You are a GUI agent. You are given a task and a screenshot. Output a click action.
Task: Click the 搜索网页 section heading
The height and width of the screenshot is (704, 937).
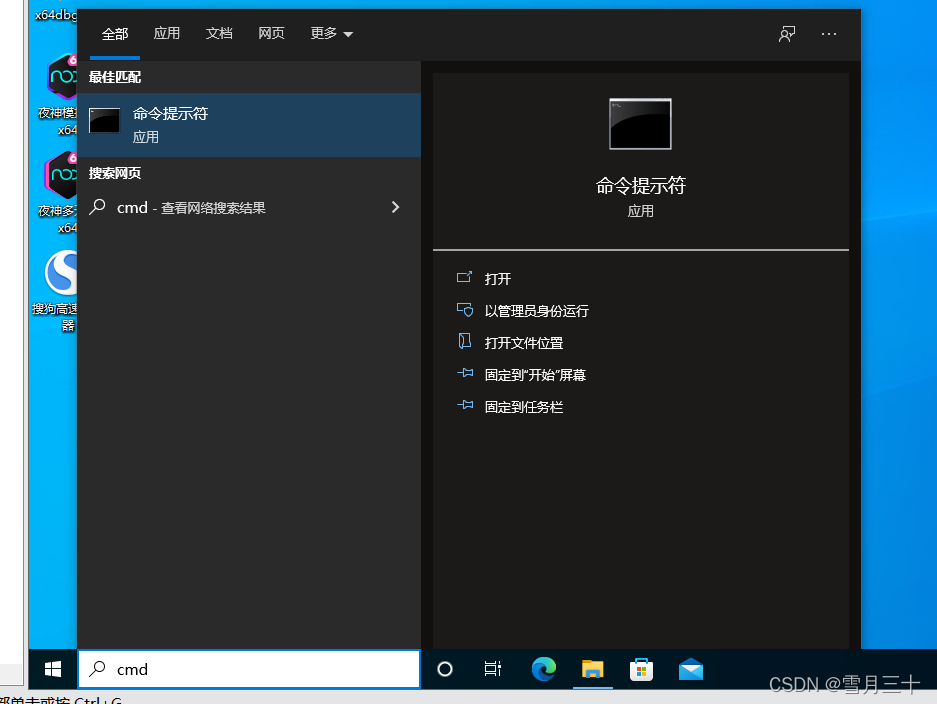(115, 173)
